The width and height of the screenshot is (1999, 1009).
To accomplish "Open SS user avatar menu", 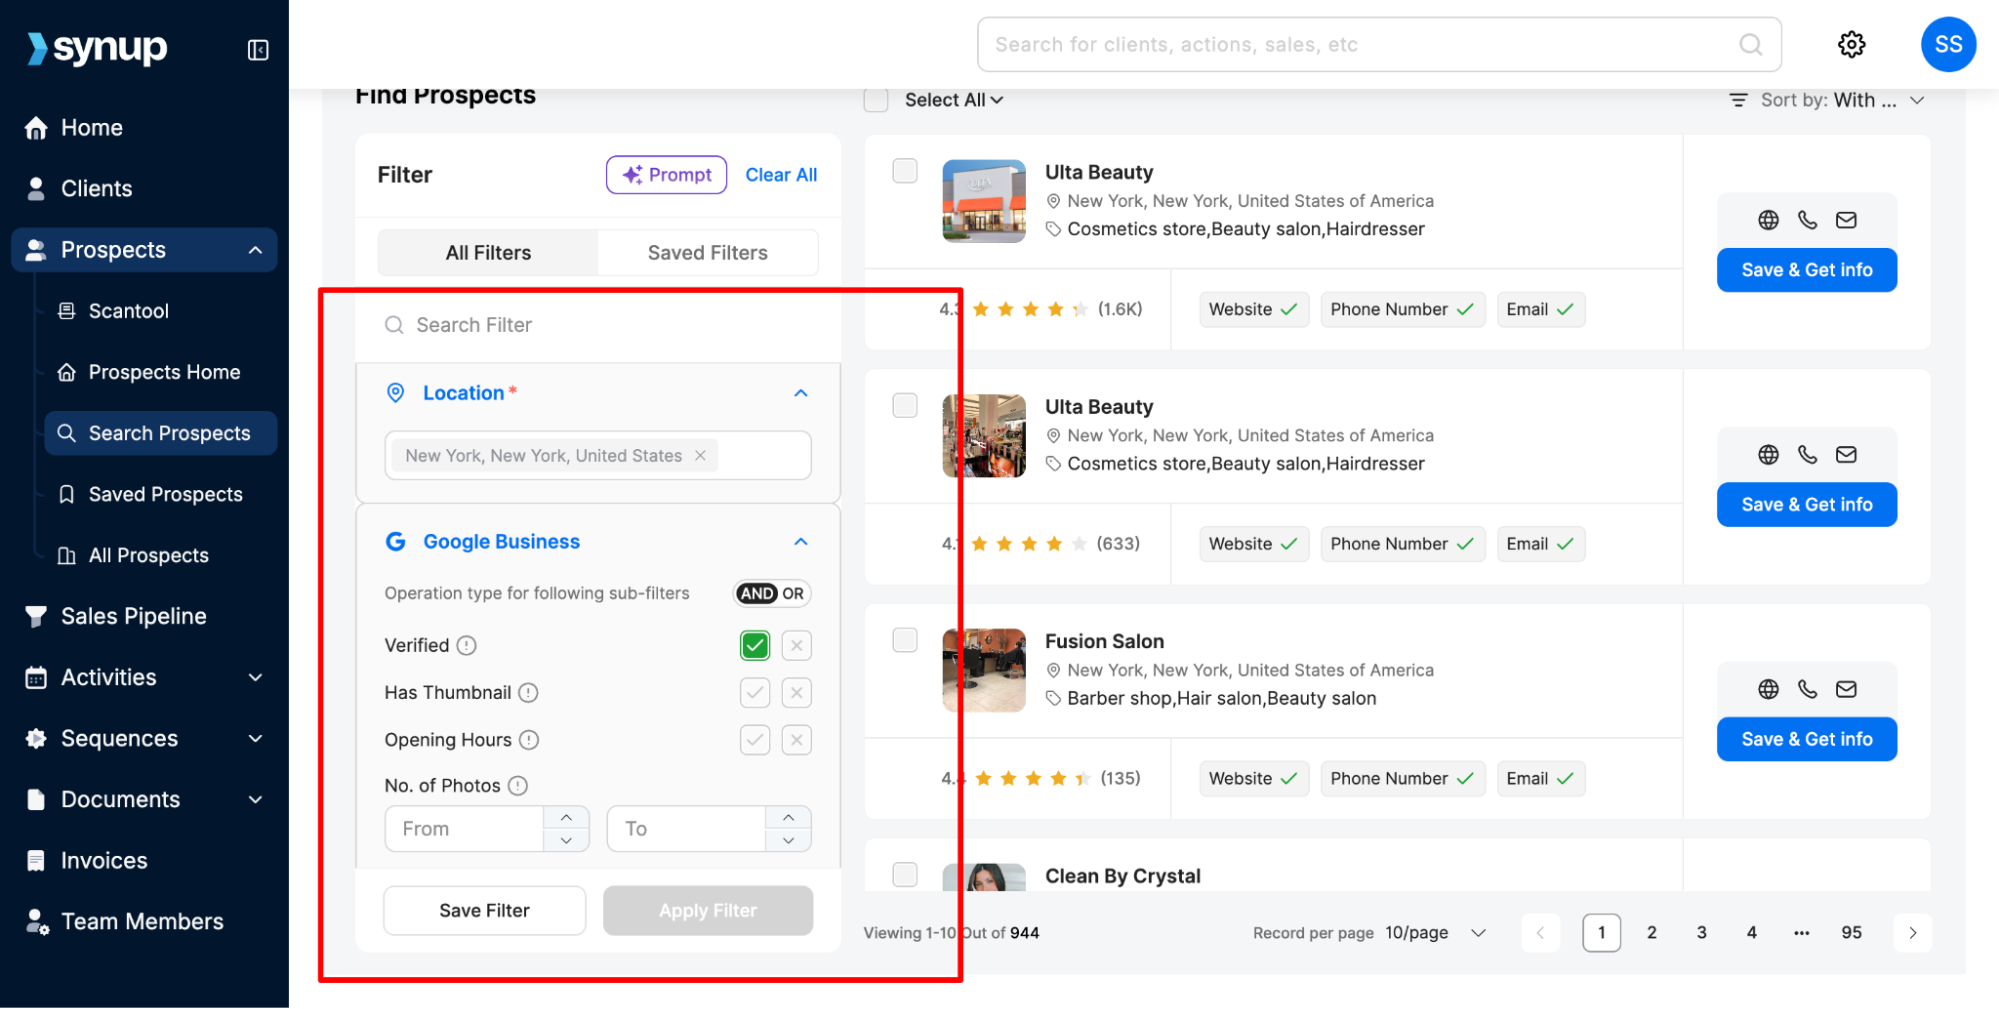I will 1948,44.
